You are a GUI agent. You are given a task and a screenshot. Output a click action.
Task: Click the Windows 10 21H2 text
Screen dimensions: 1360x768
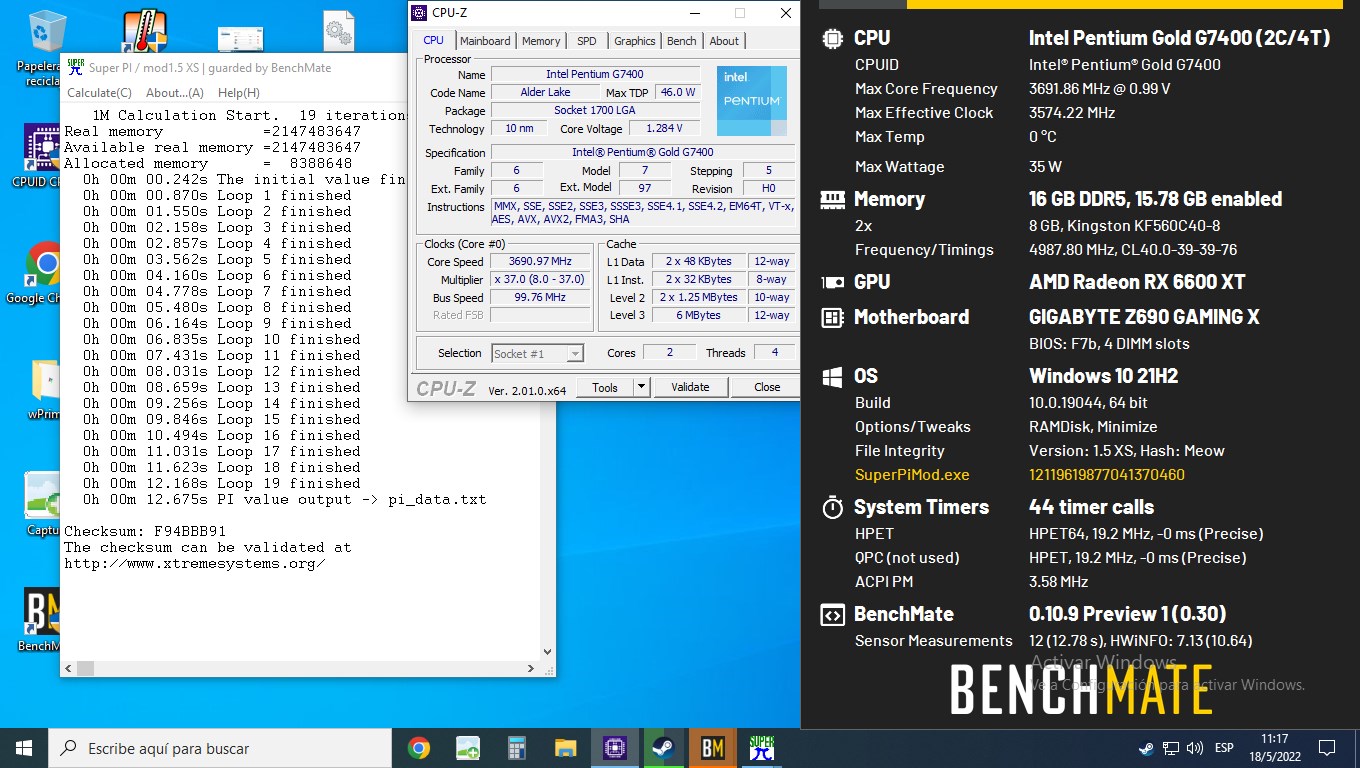click(1104, 377)
